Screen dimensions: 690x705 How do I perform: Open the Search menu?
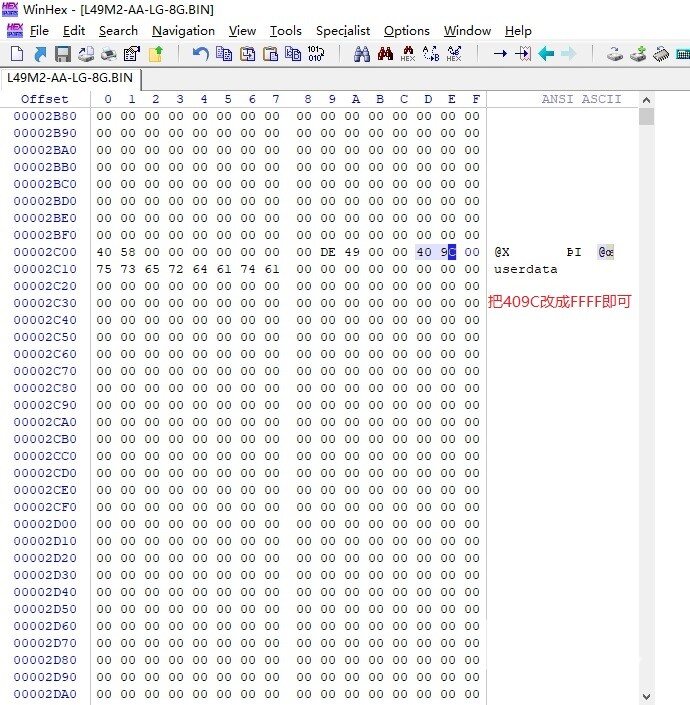click(x=118, y=31)
